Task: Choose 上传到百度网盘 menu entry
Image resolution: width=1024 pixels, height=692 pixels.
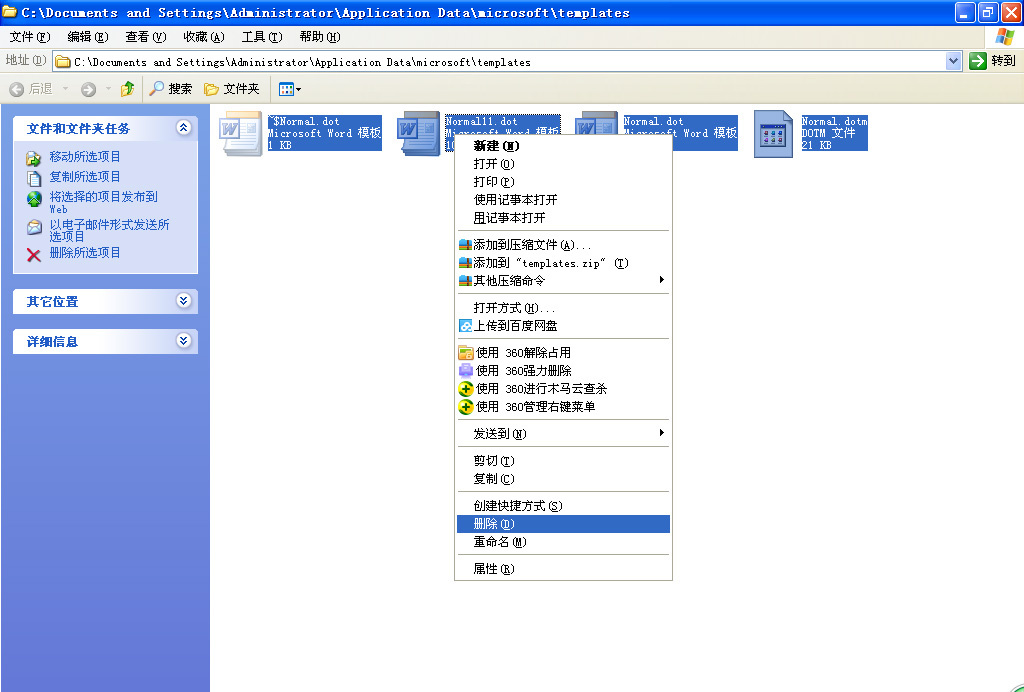Action: pos(563,326)
